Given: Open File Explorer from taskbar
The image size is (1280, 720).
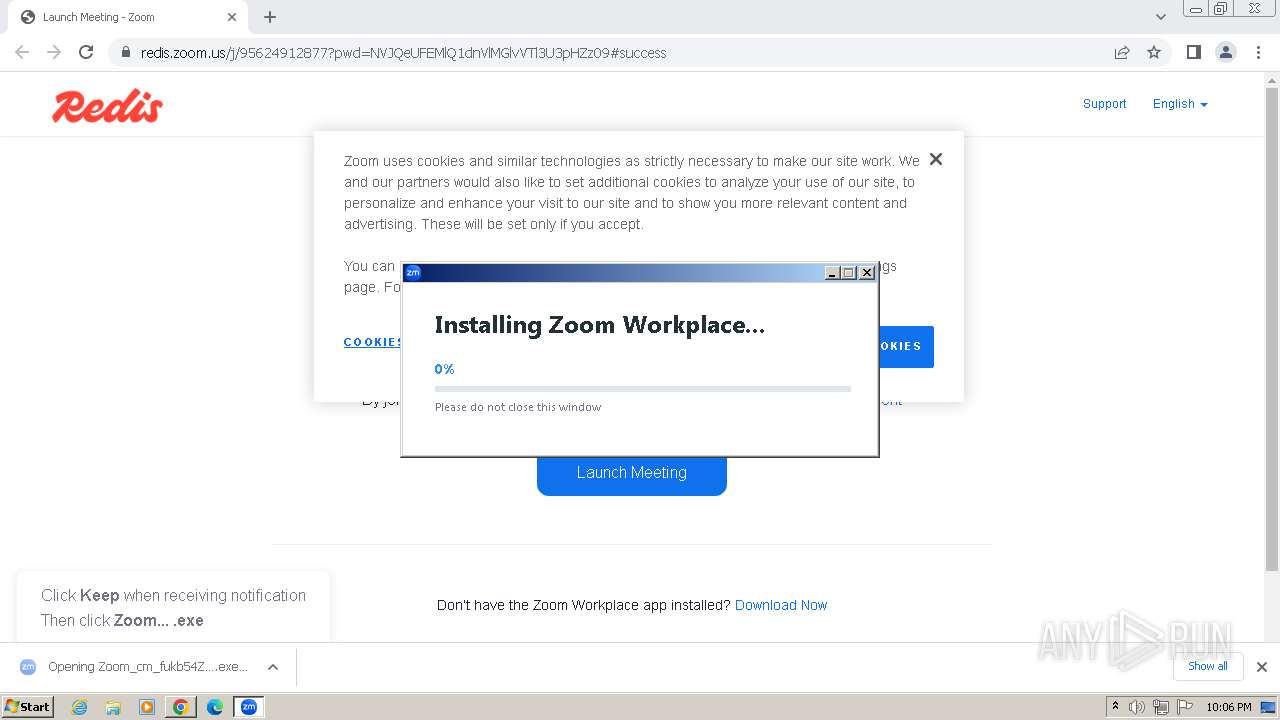Looking at the screenshot, I should 113,707.
